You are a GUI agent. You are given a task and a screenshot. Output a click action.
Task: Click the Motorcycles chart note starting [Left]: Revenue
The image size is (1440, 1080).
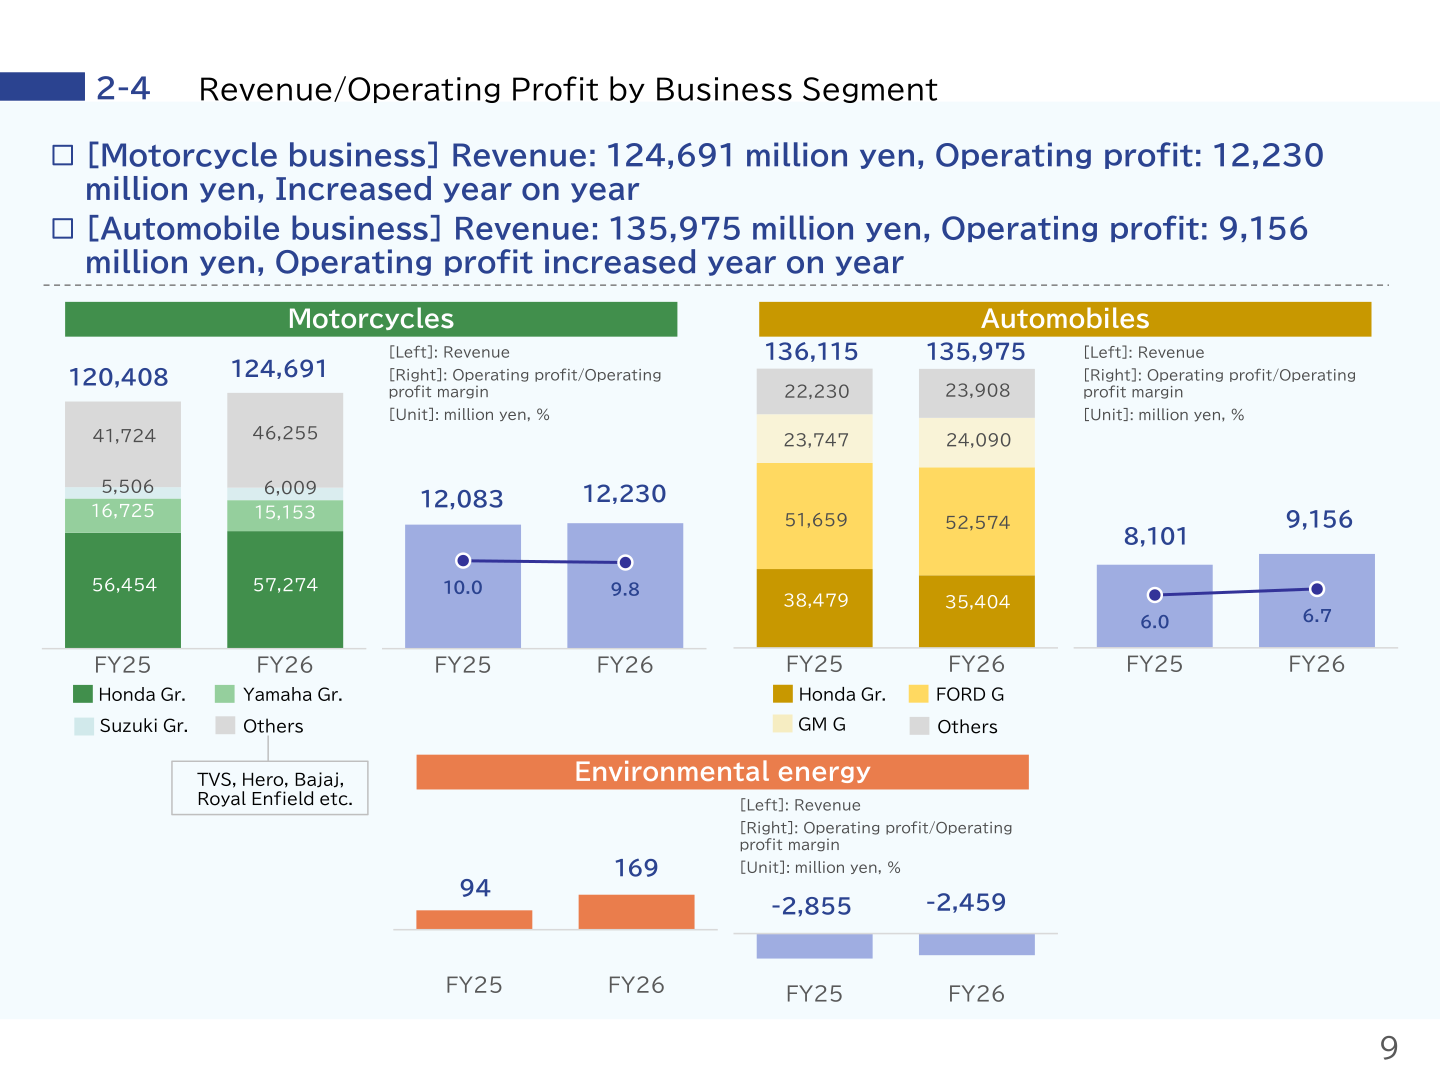click(525, 383)
